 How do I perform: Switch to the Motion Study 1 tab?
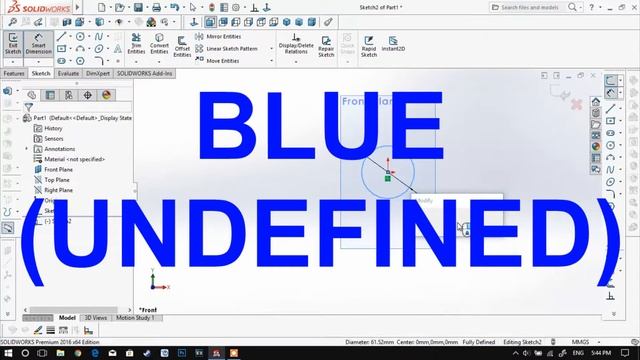[x=135, y=318]
